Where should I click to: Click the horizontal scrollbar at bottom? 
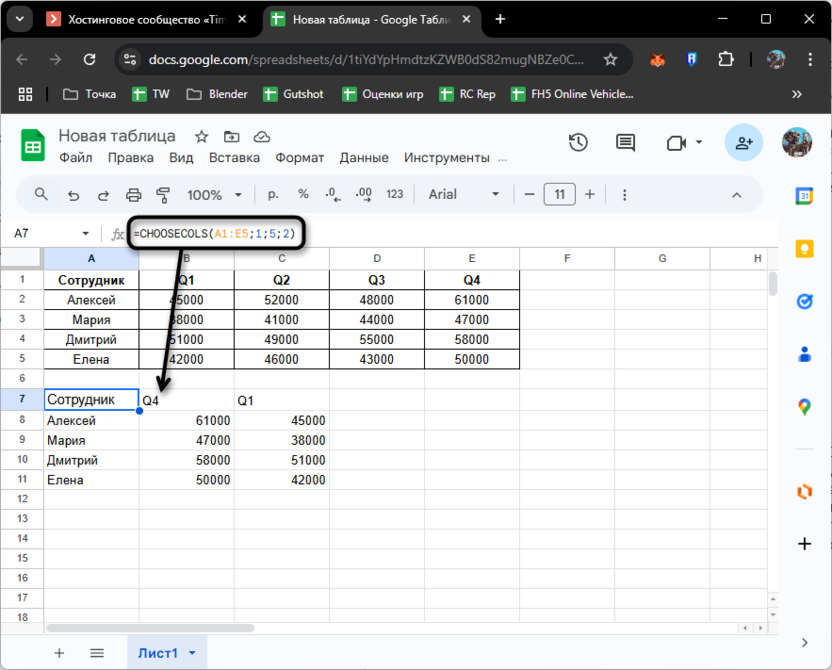(x=150, y=628)
